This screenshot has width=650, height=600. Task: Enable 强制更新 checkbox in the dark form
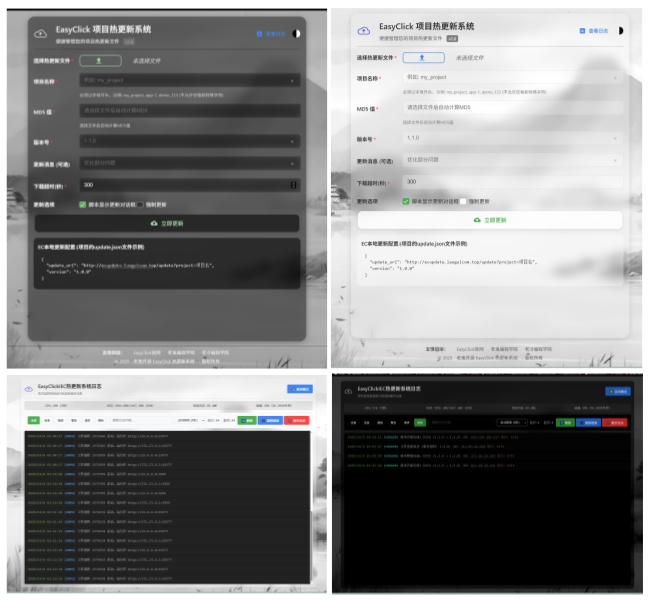[139, 203]
